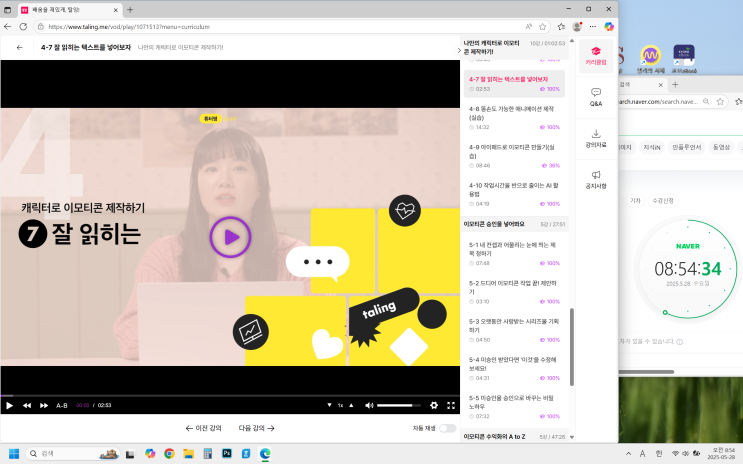Image resolution: width=743 pixels, height=464 pixels.
Task: Open a new tab in the taling Edge window
Action: (x=130, y=9)
